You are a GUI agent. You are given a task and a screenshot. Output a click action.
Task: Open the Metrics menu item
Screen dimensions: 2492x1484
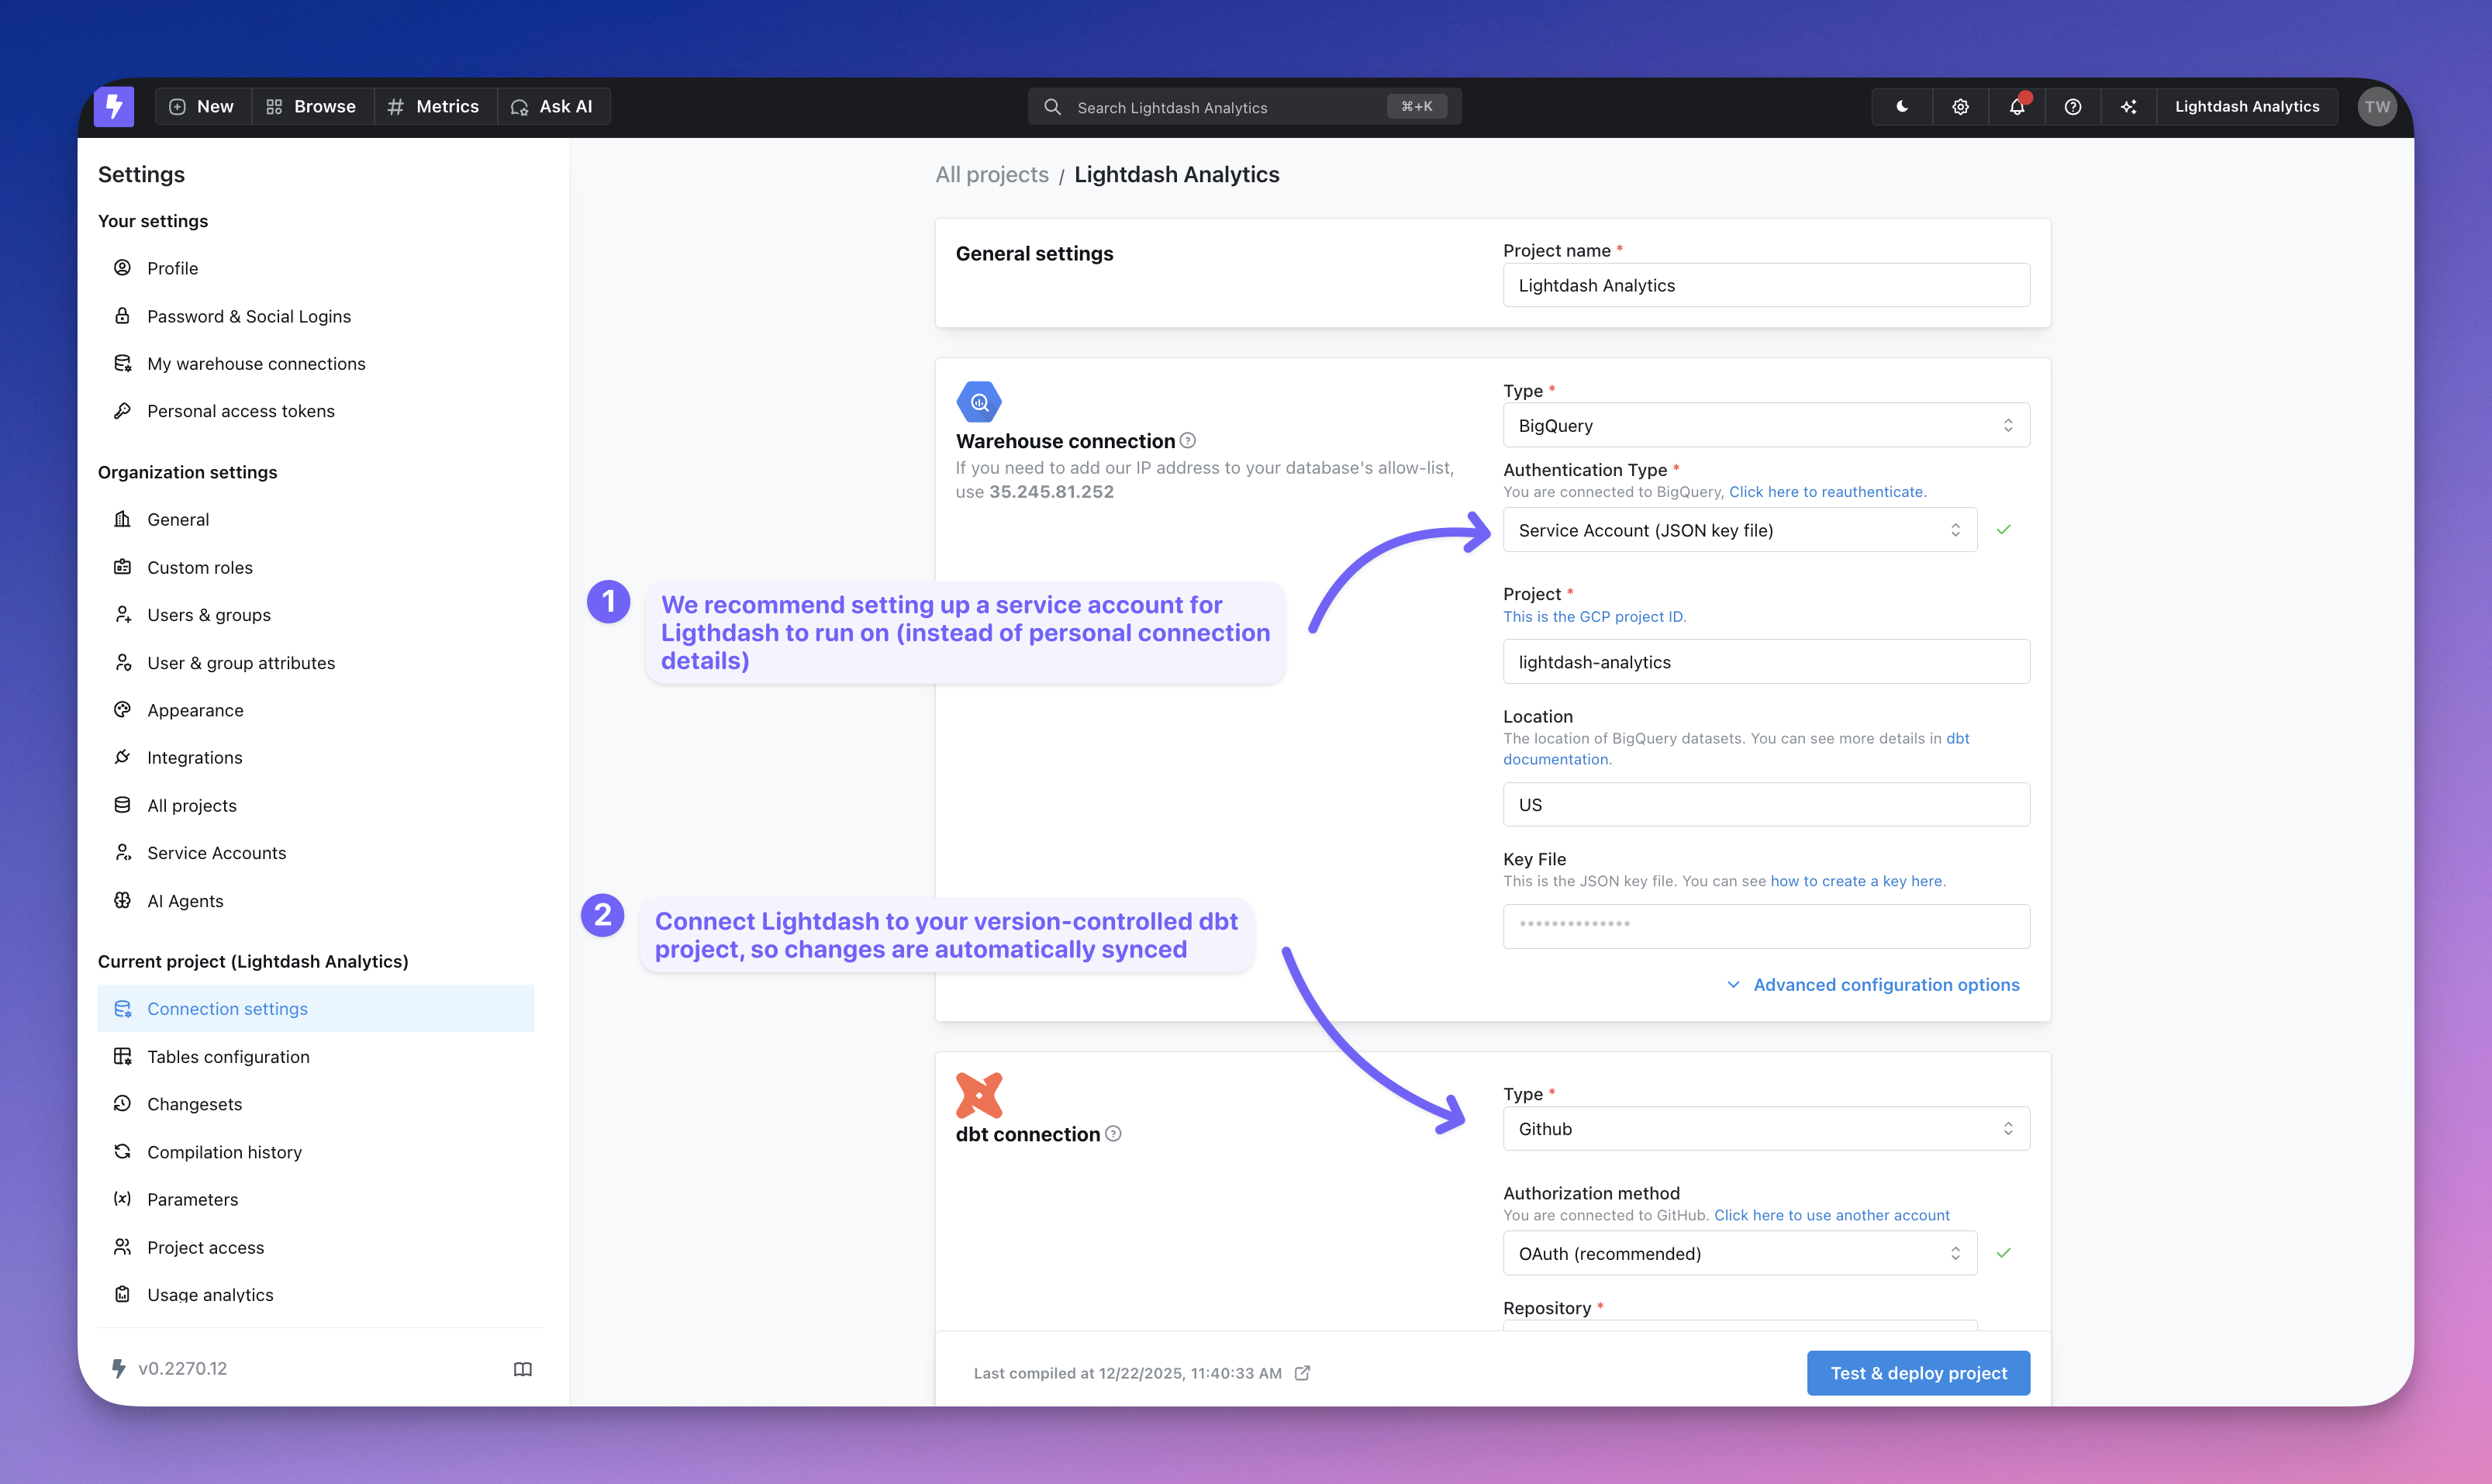point(434,106)
